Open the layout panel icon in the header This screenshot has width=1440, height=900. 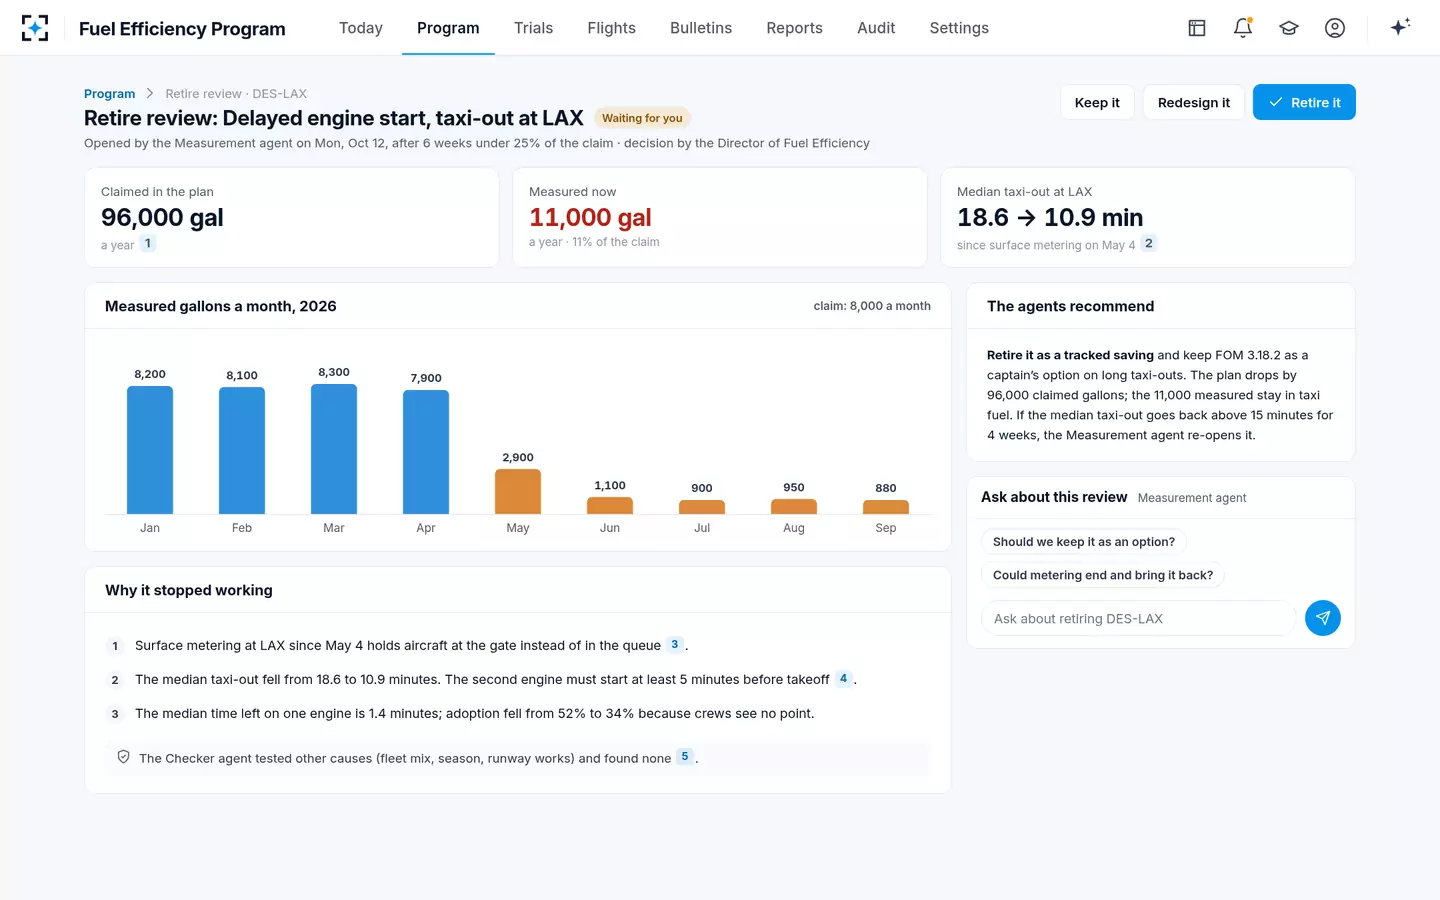1197,28
